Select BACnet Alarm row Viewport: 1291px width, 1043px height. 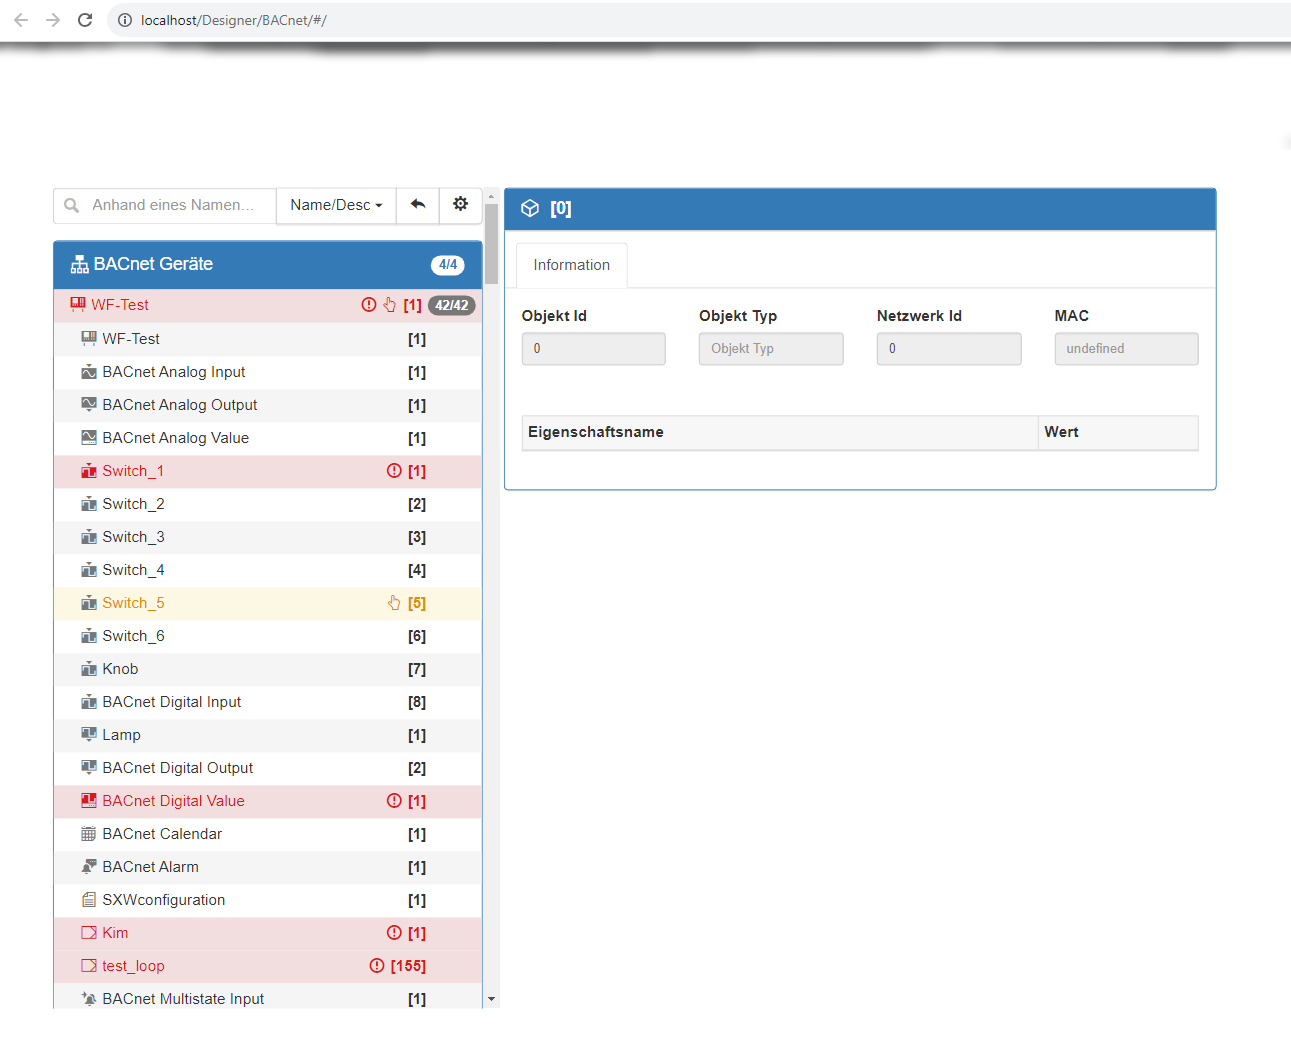tap(268, 867)
